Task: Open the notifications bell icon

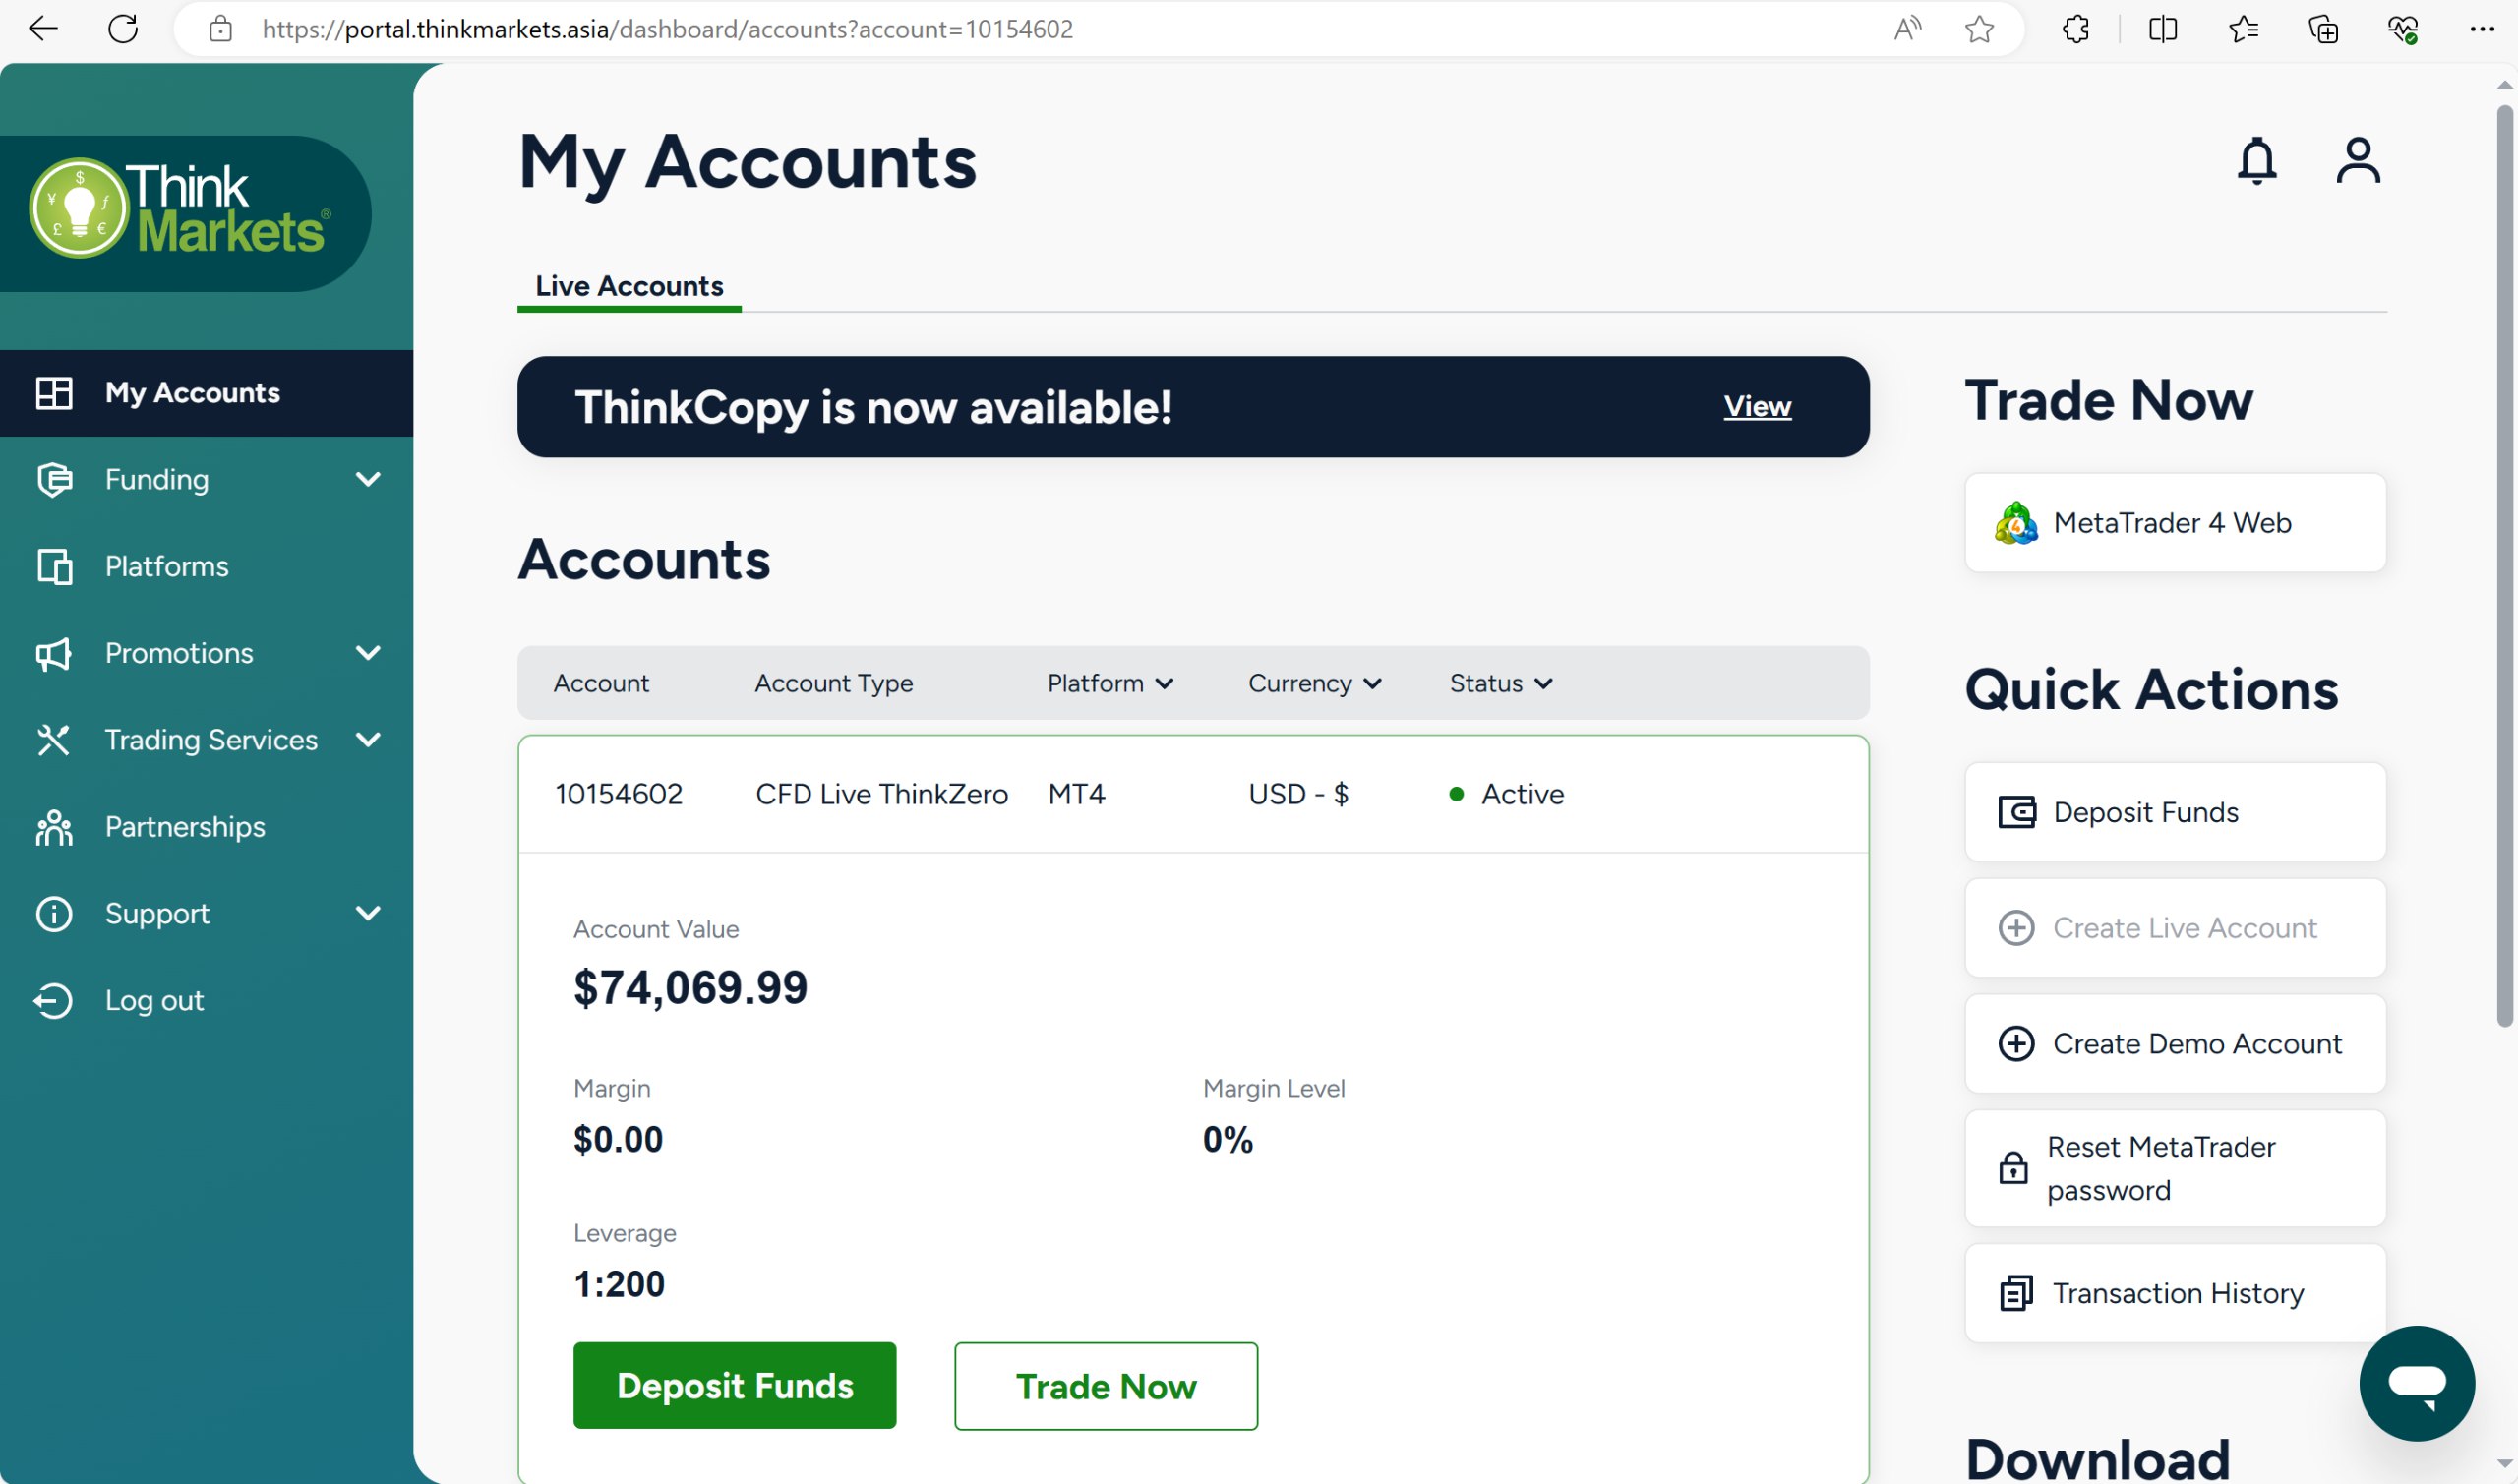Action: pos(2256,161)
